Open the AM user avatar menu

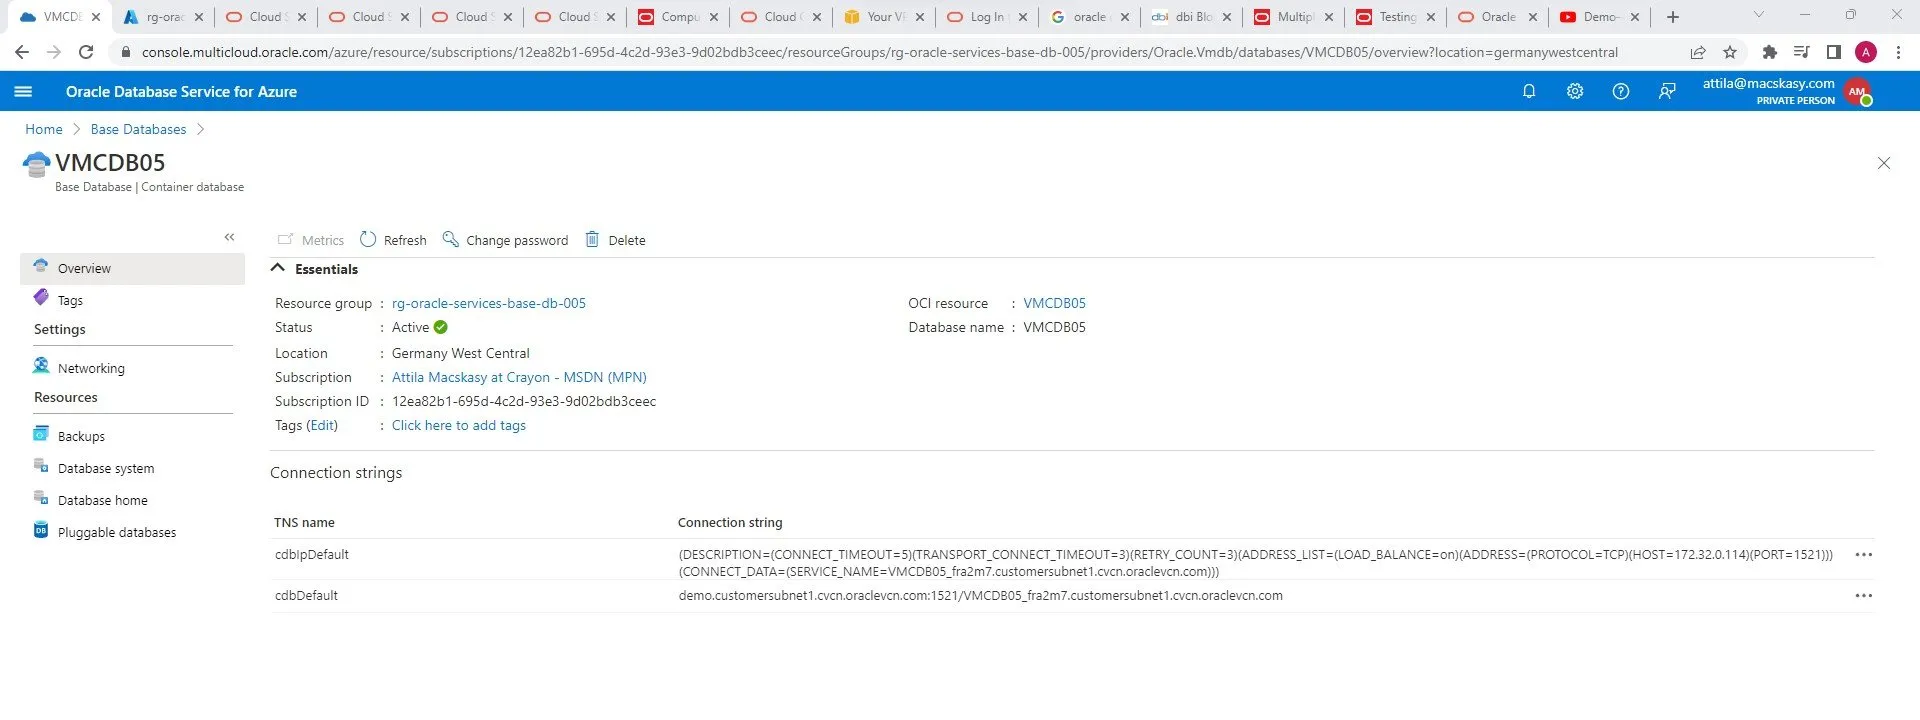1858,91
